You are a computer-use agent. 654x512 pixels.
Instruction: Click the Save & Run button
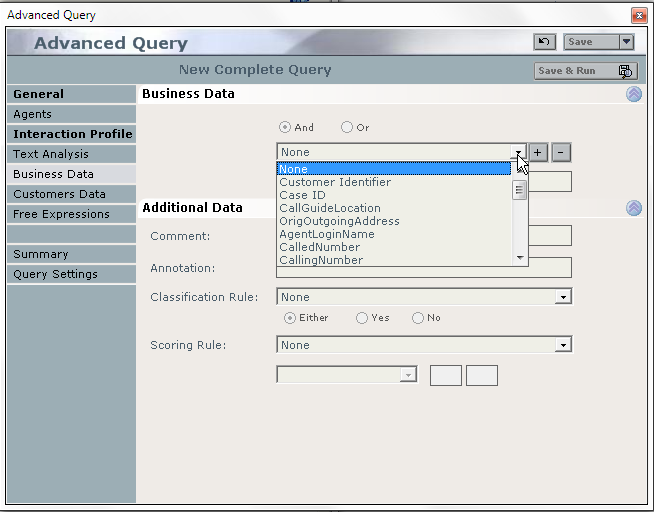point(586,71)
